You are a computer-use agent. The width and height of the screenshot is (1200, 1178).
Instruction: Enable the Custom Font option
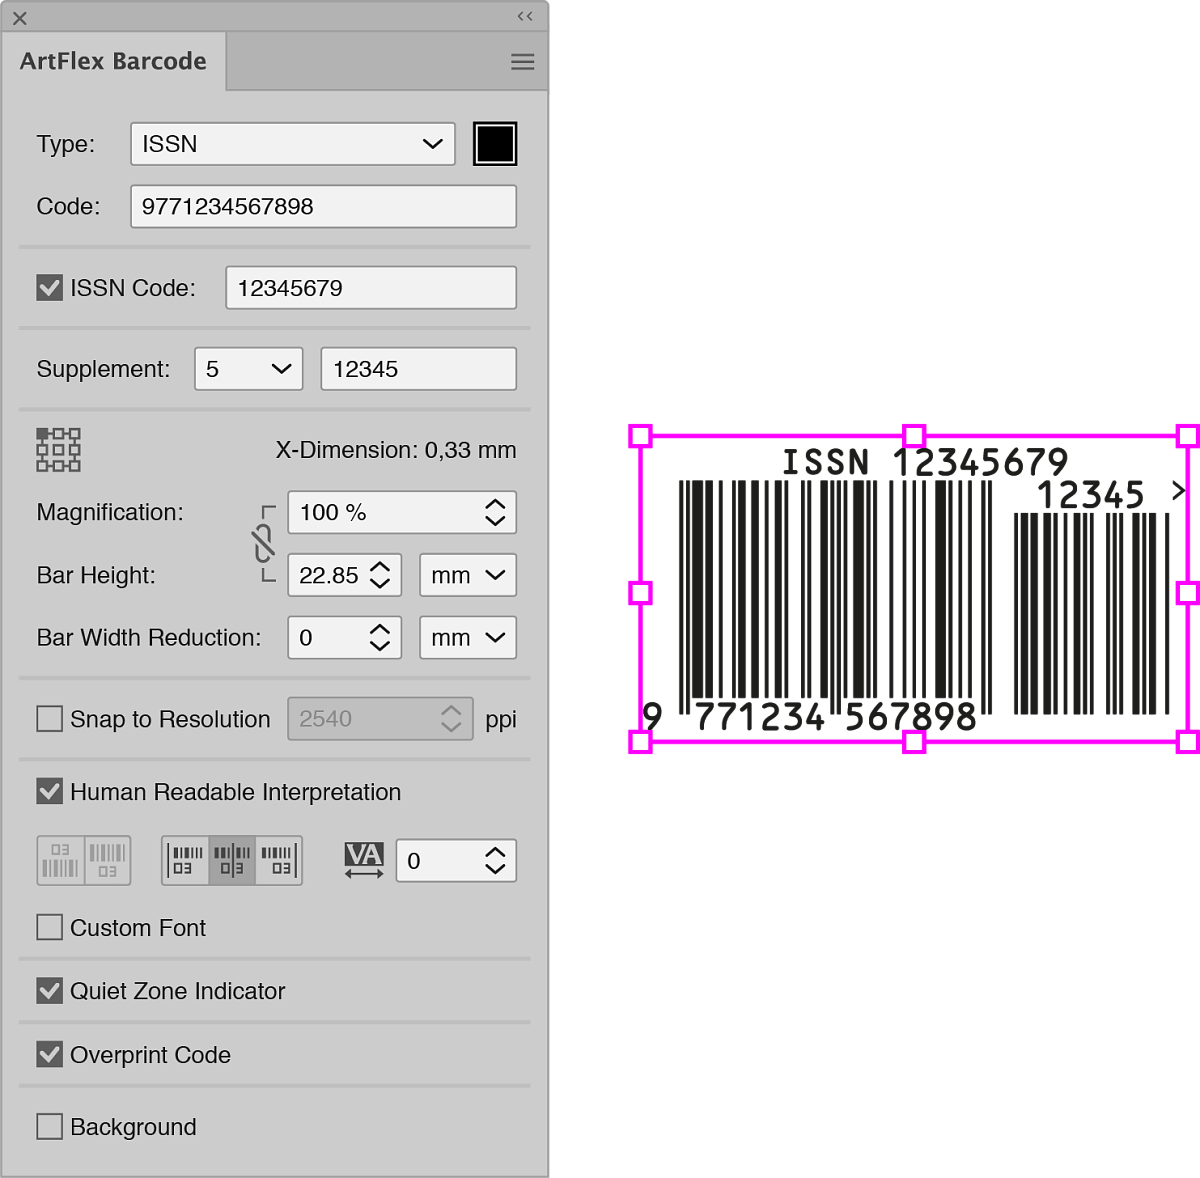(x=49, y=928)
